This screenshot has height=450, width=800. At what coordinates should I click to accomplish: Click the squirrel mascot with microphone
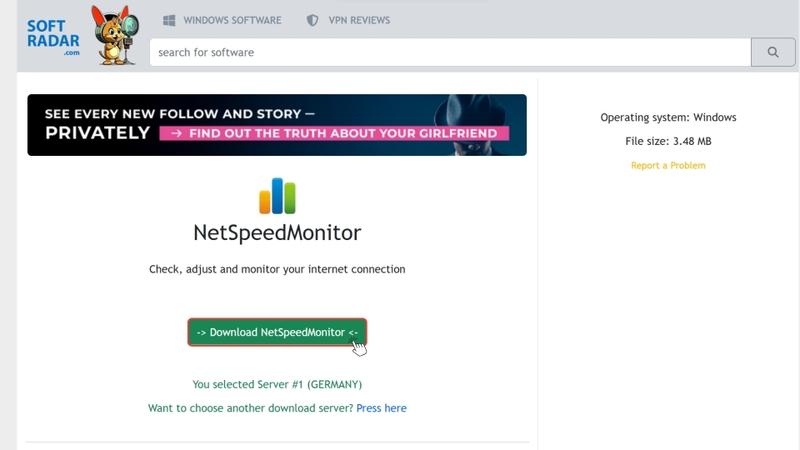tap(115, 35)
